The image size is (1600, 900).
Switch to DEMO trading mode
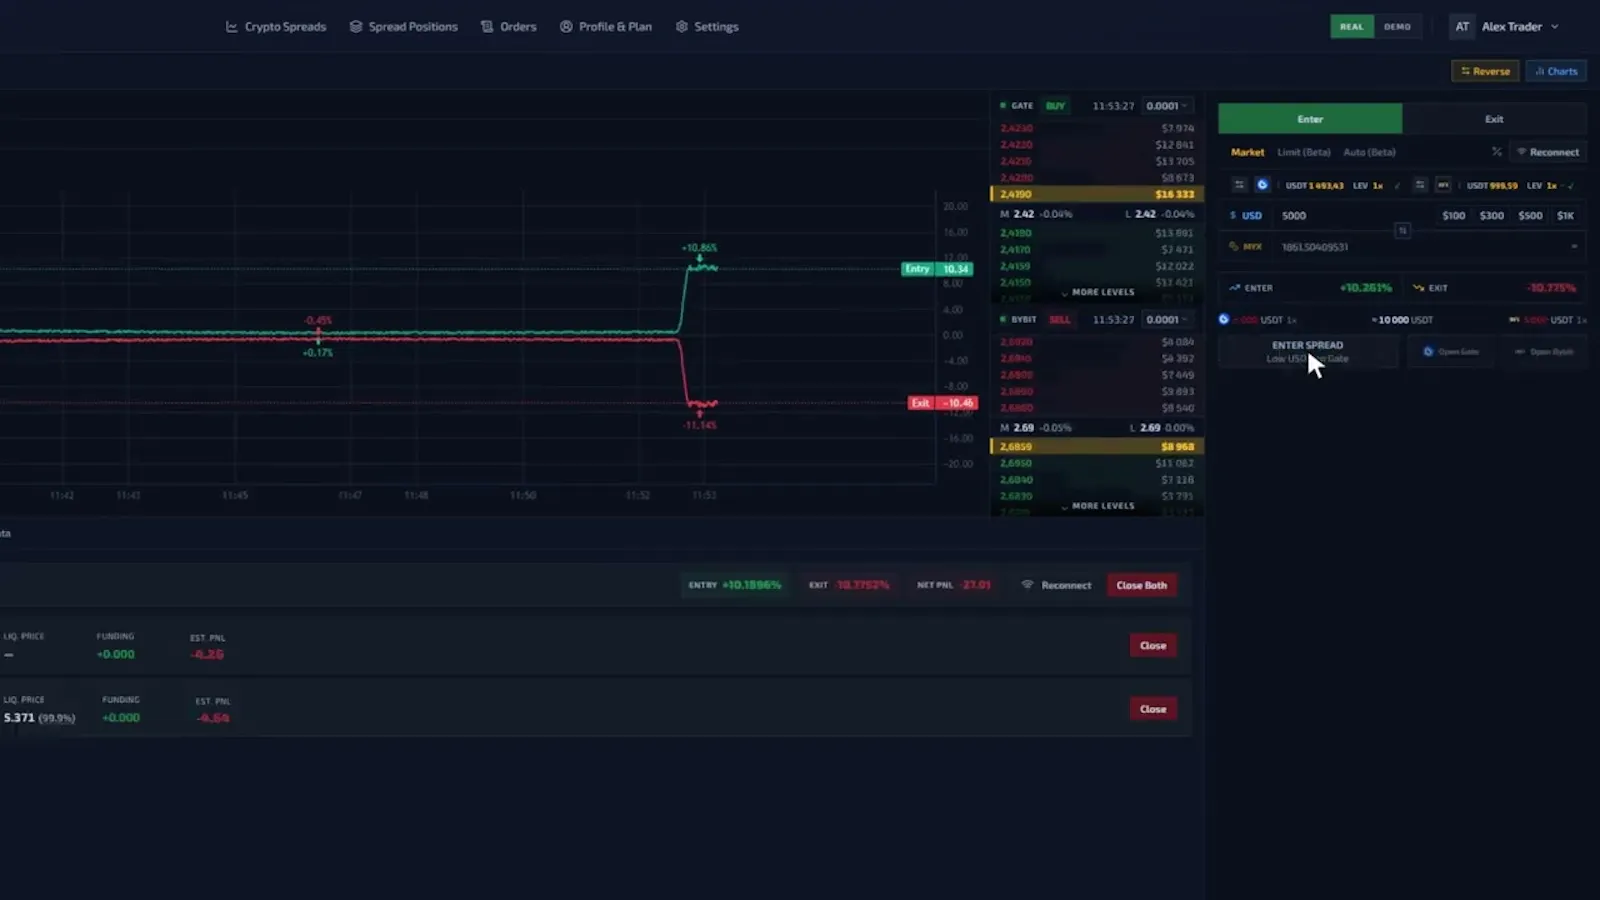tap(1397, 27)
